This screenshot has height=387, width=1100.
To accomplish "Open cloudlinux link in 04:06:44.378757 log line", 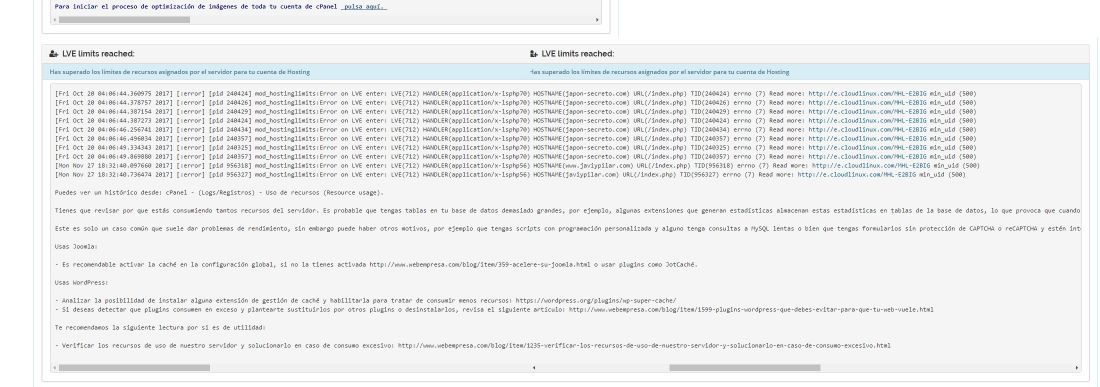I will pos(867,102).
